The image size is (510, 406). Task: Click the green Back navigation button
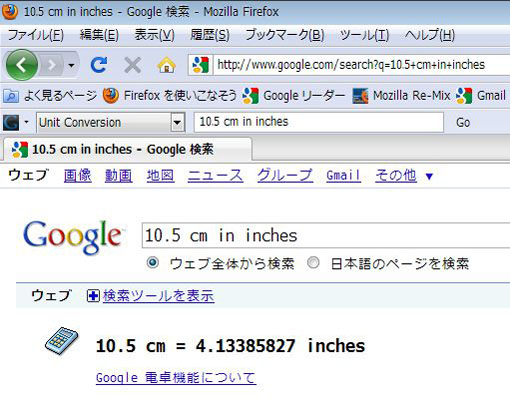pyautogui.click(x=22, y=65)
